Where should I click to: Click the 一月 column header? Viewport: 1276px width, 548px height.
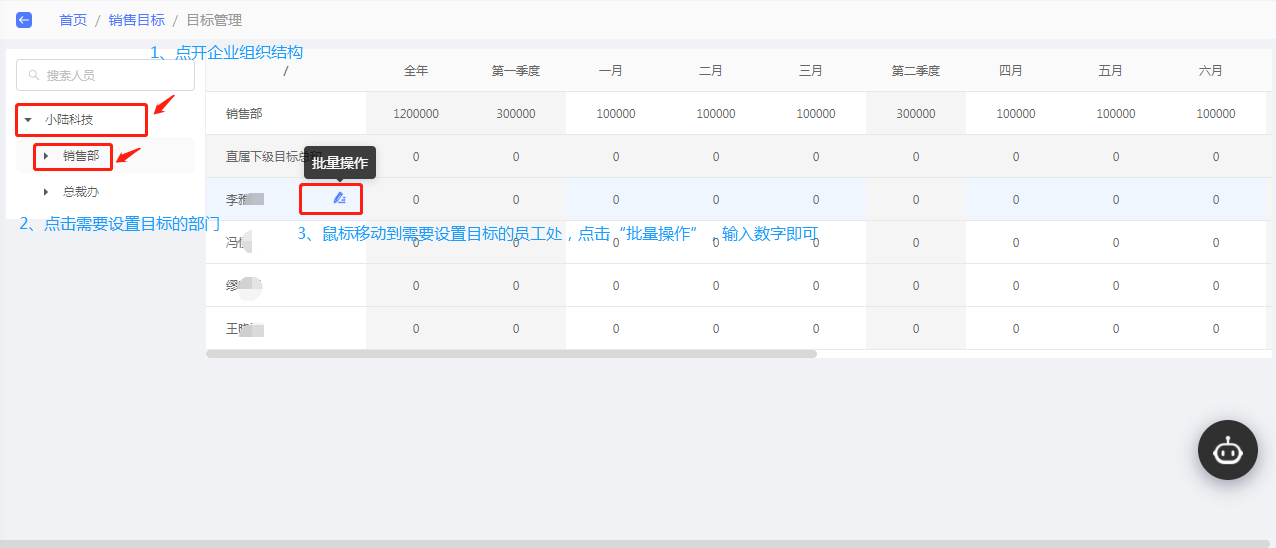pyautogui.click(x=611, y=71)
